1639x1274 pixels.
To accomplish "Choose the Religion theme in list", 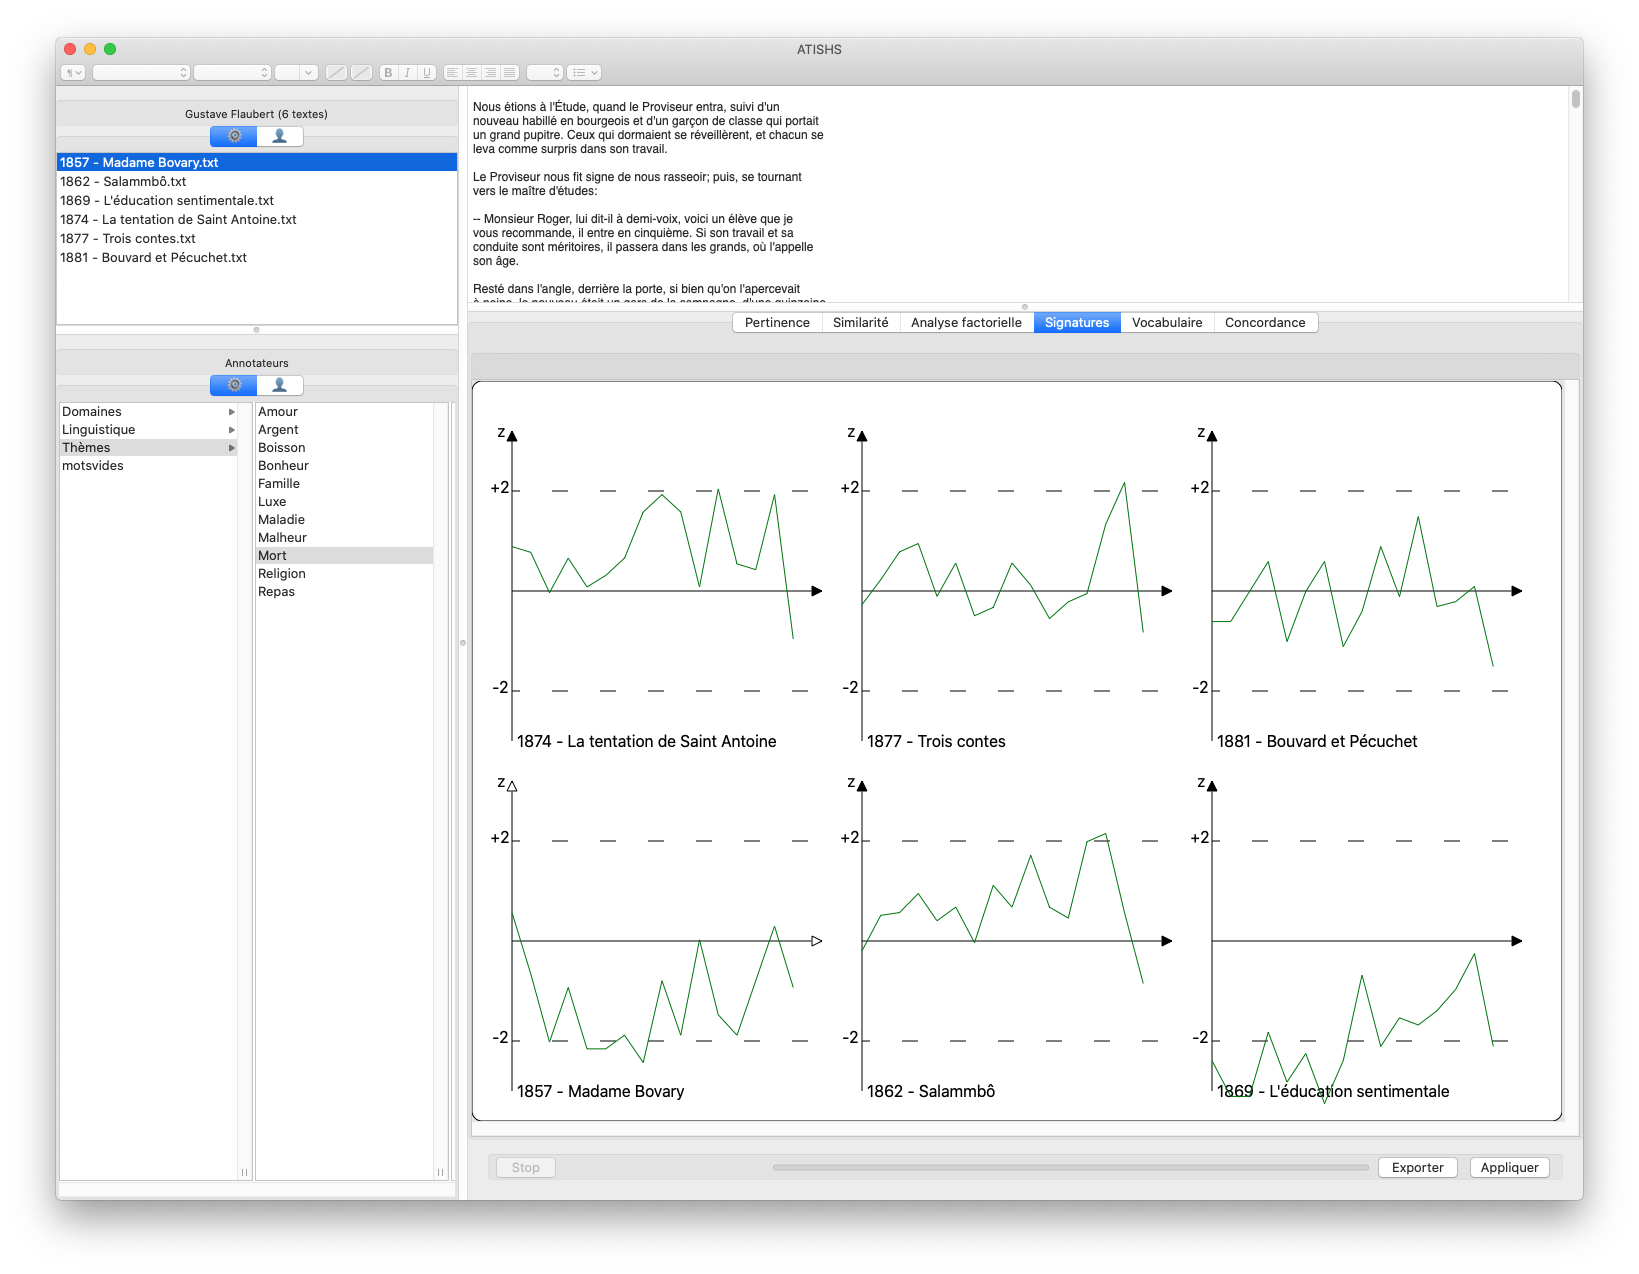I will (282, 574).
